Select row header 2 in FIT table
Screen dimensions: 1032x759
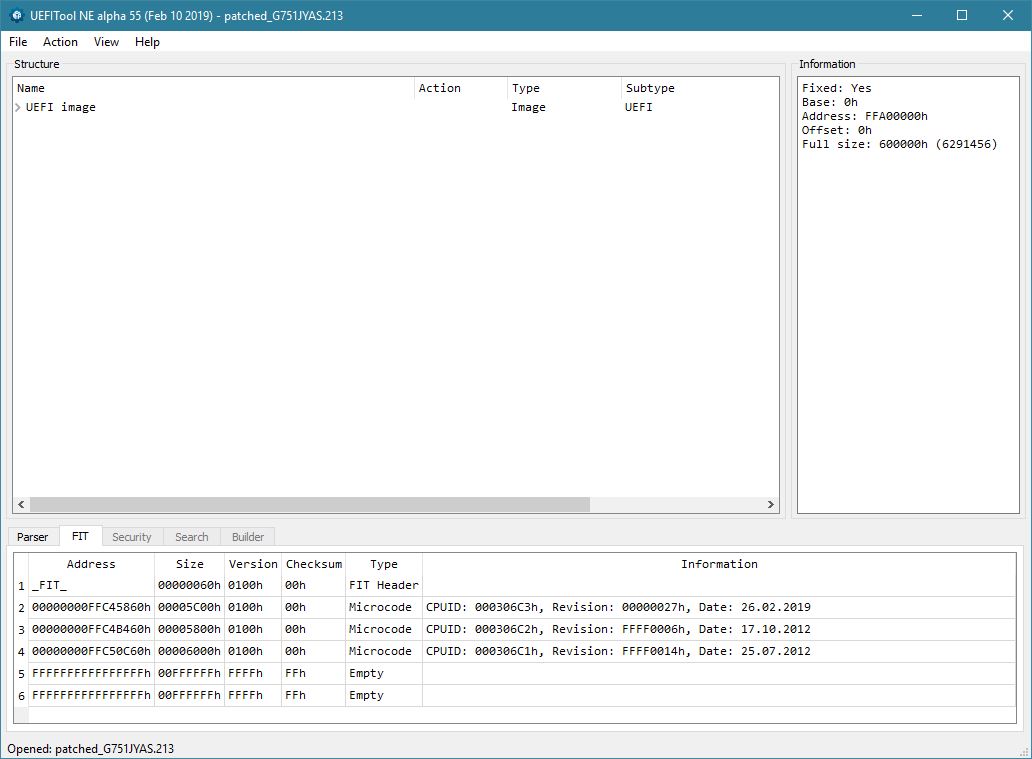21,608
